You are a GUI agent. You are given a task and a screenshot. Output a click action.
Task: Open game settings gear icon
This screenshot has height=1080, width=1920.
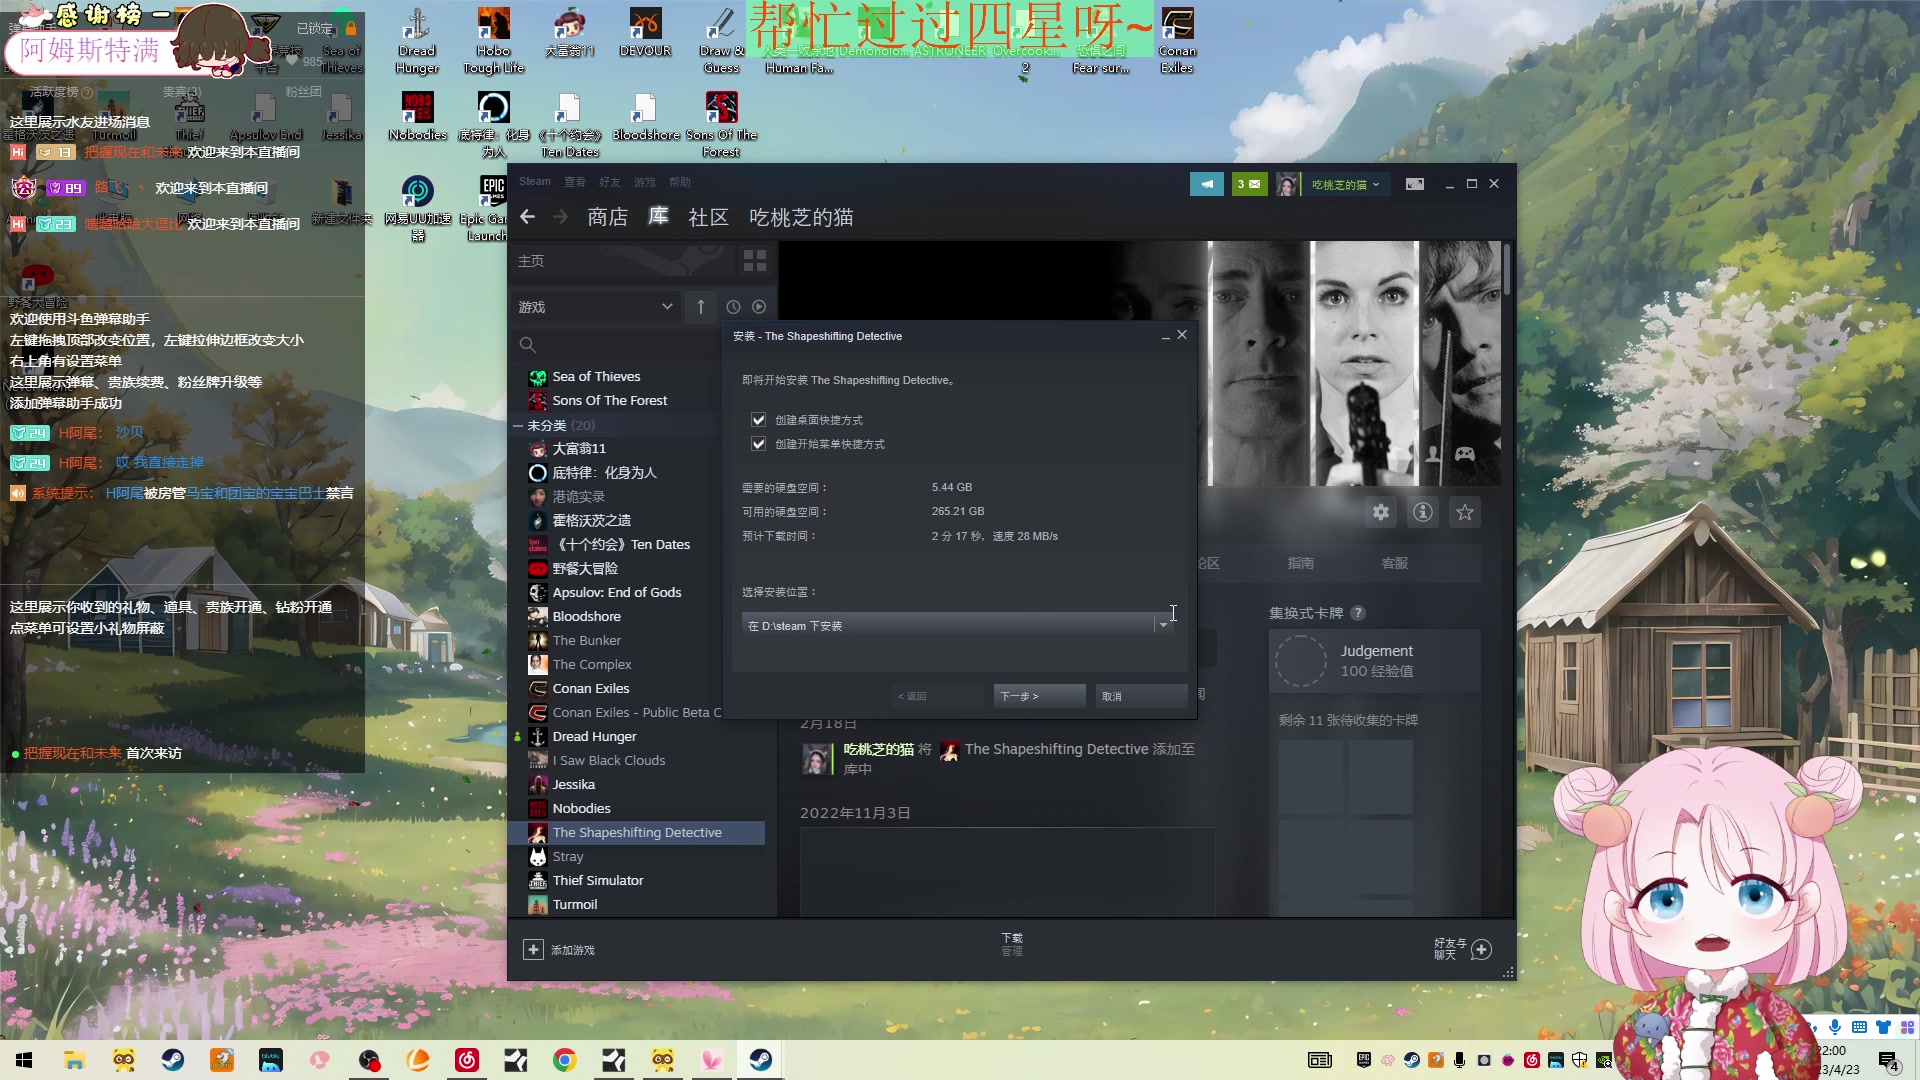tap(1381, 513)
